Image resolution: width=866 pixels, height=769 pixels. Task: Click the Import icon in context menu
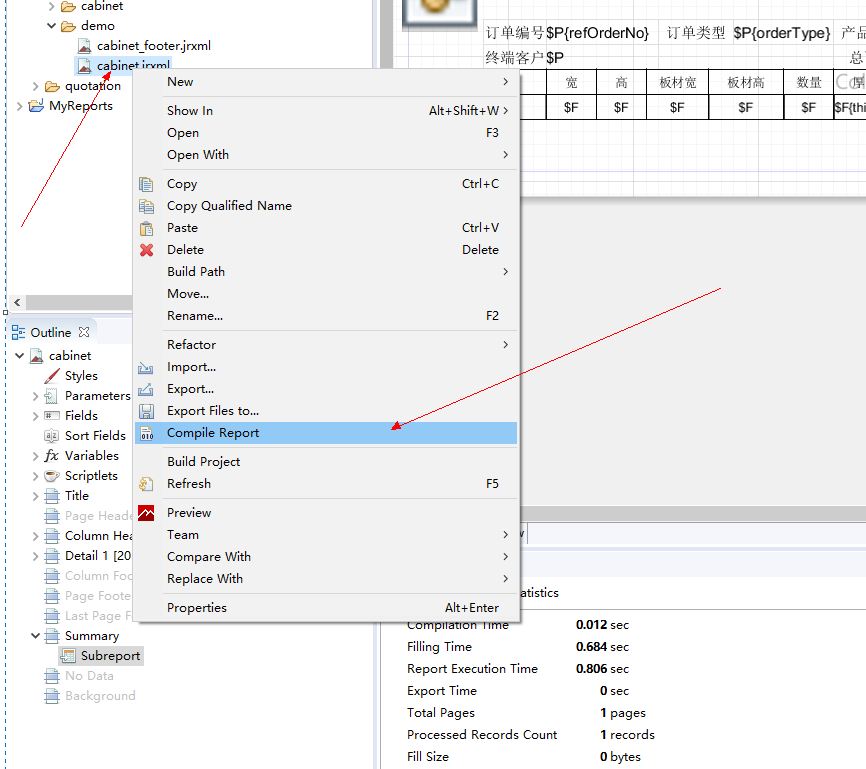tap(146, 367)
